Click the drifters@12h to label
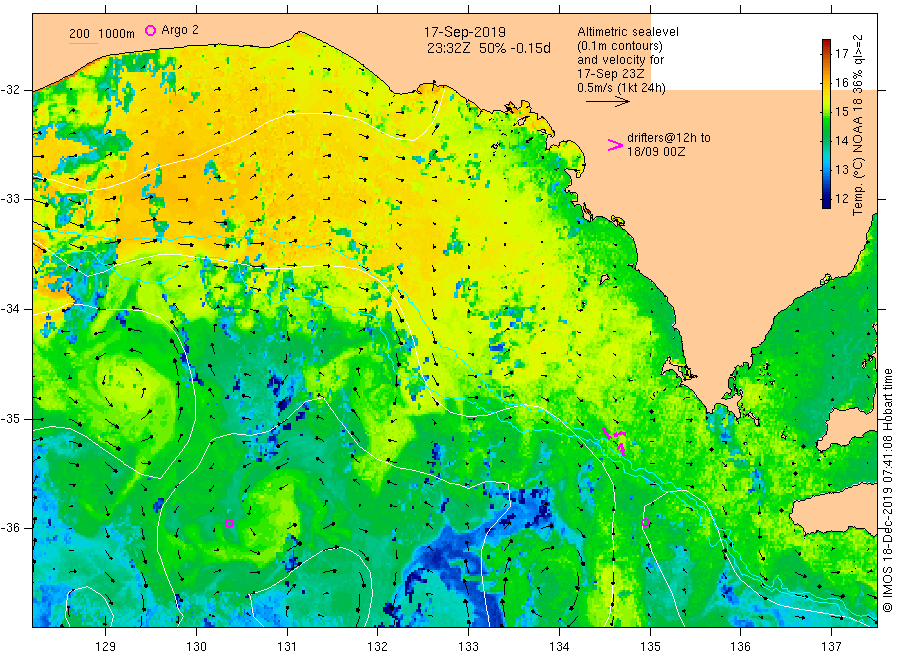This screenshot has width=900, height=660. coord(669,138)
